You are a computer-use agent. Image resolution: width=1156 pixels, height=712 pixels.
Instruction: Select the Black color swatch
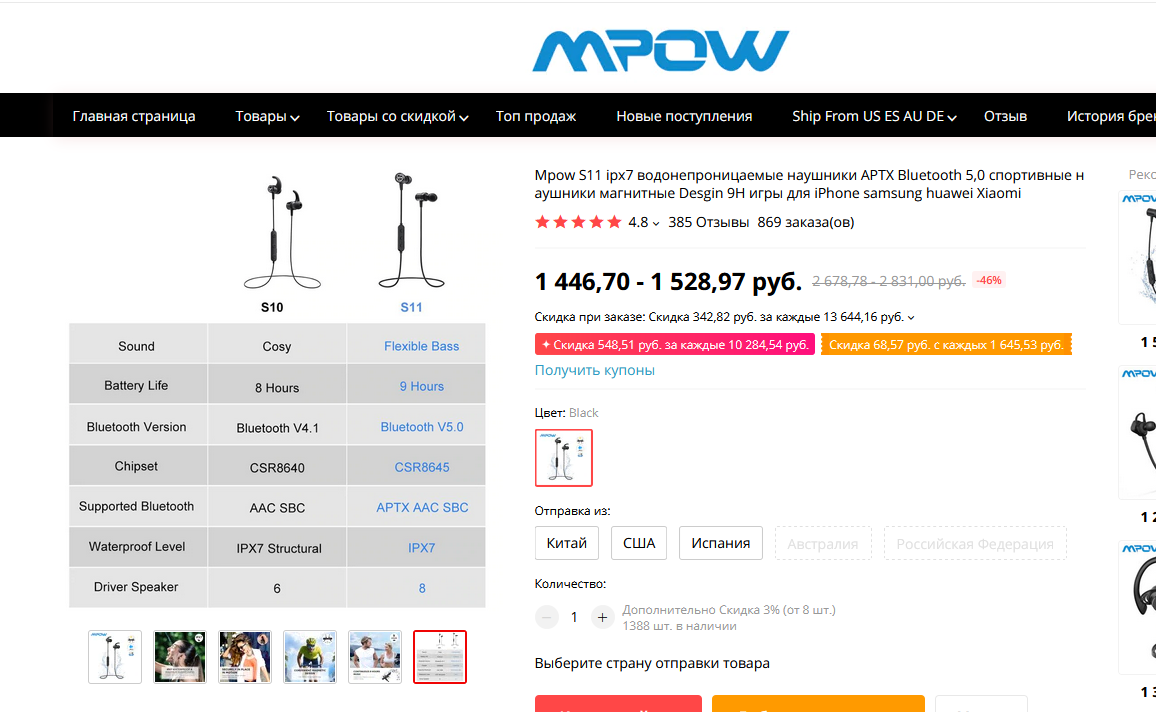[563, 458]
